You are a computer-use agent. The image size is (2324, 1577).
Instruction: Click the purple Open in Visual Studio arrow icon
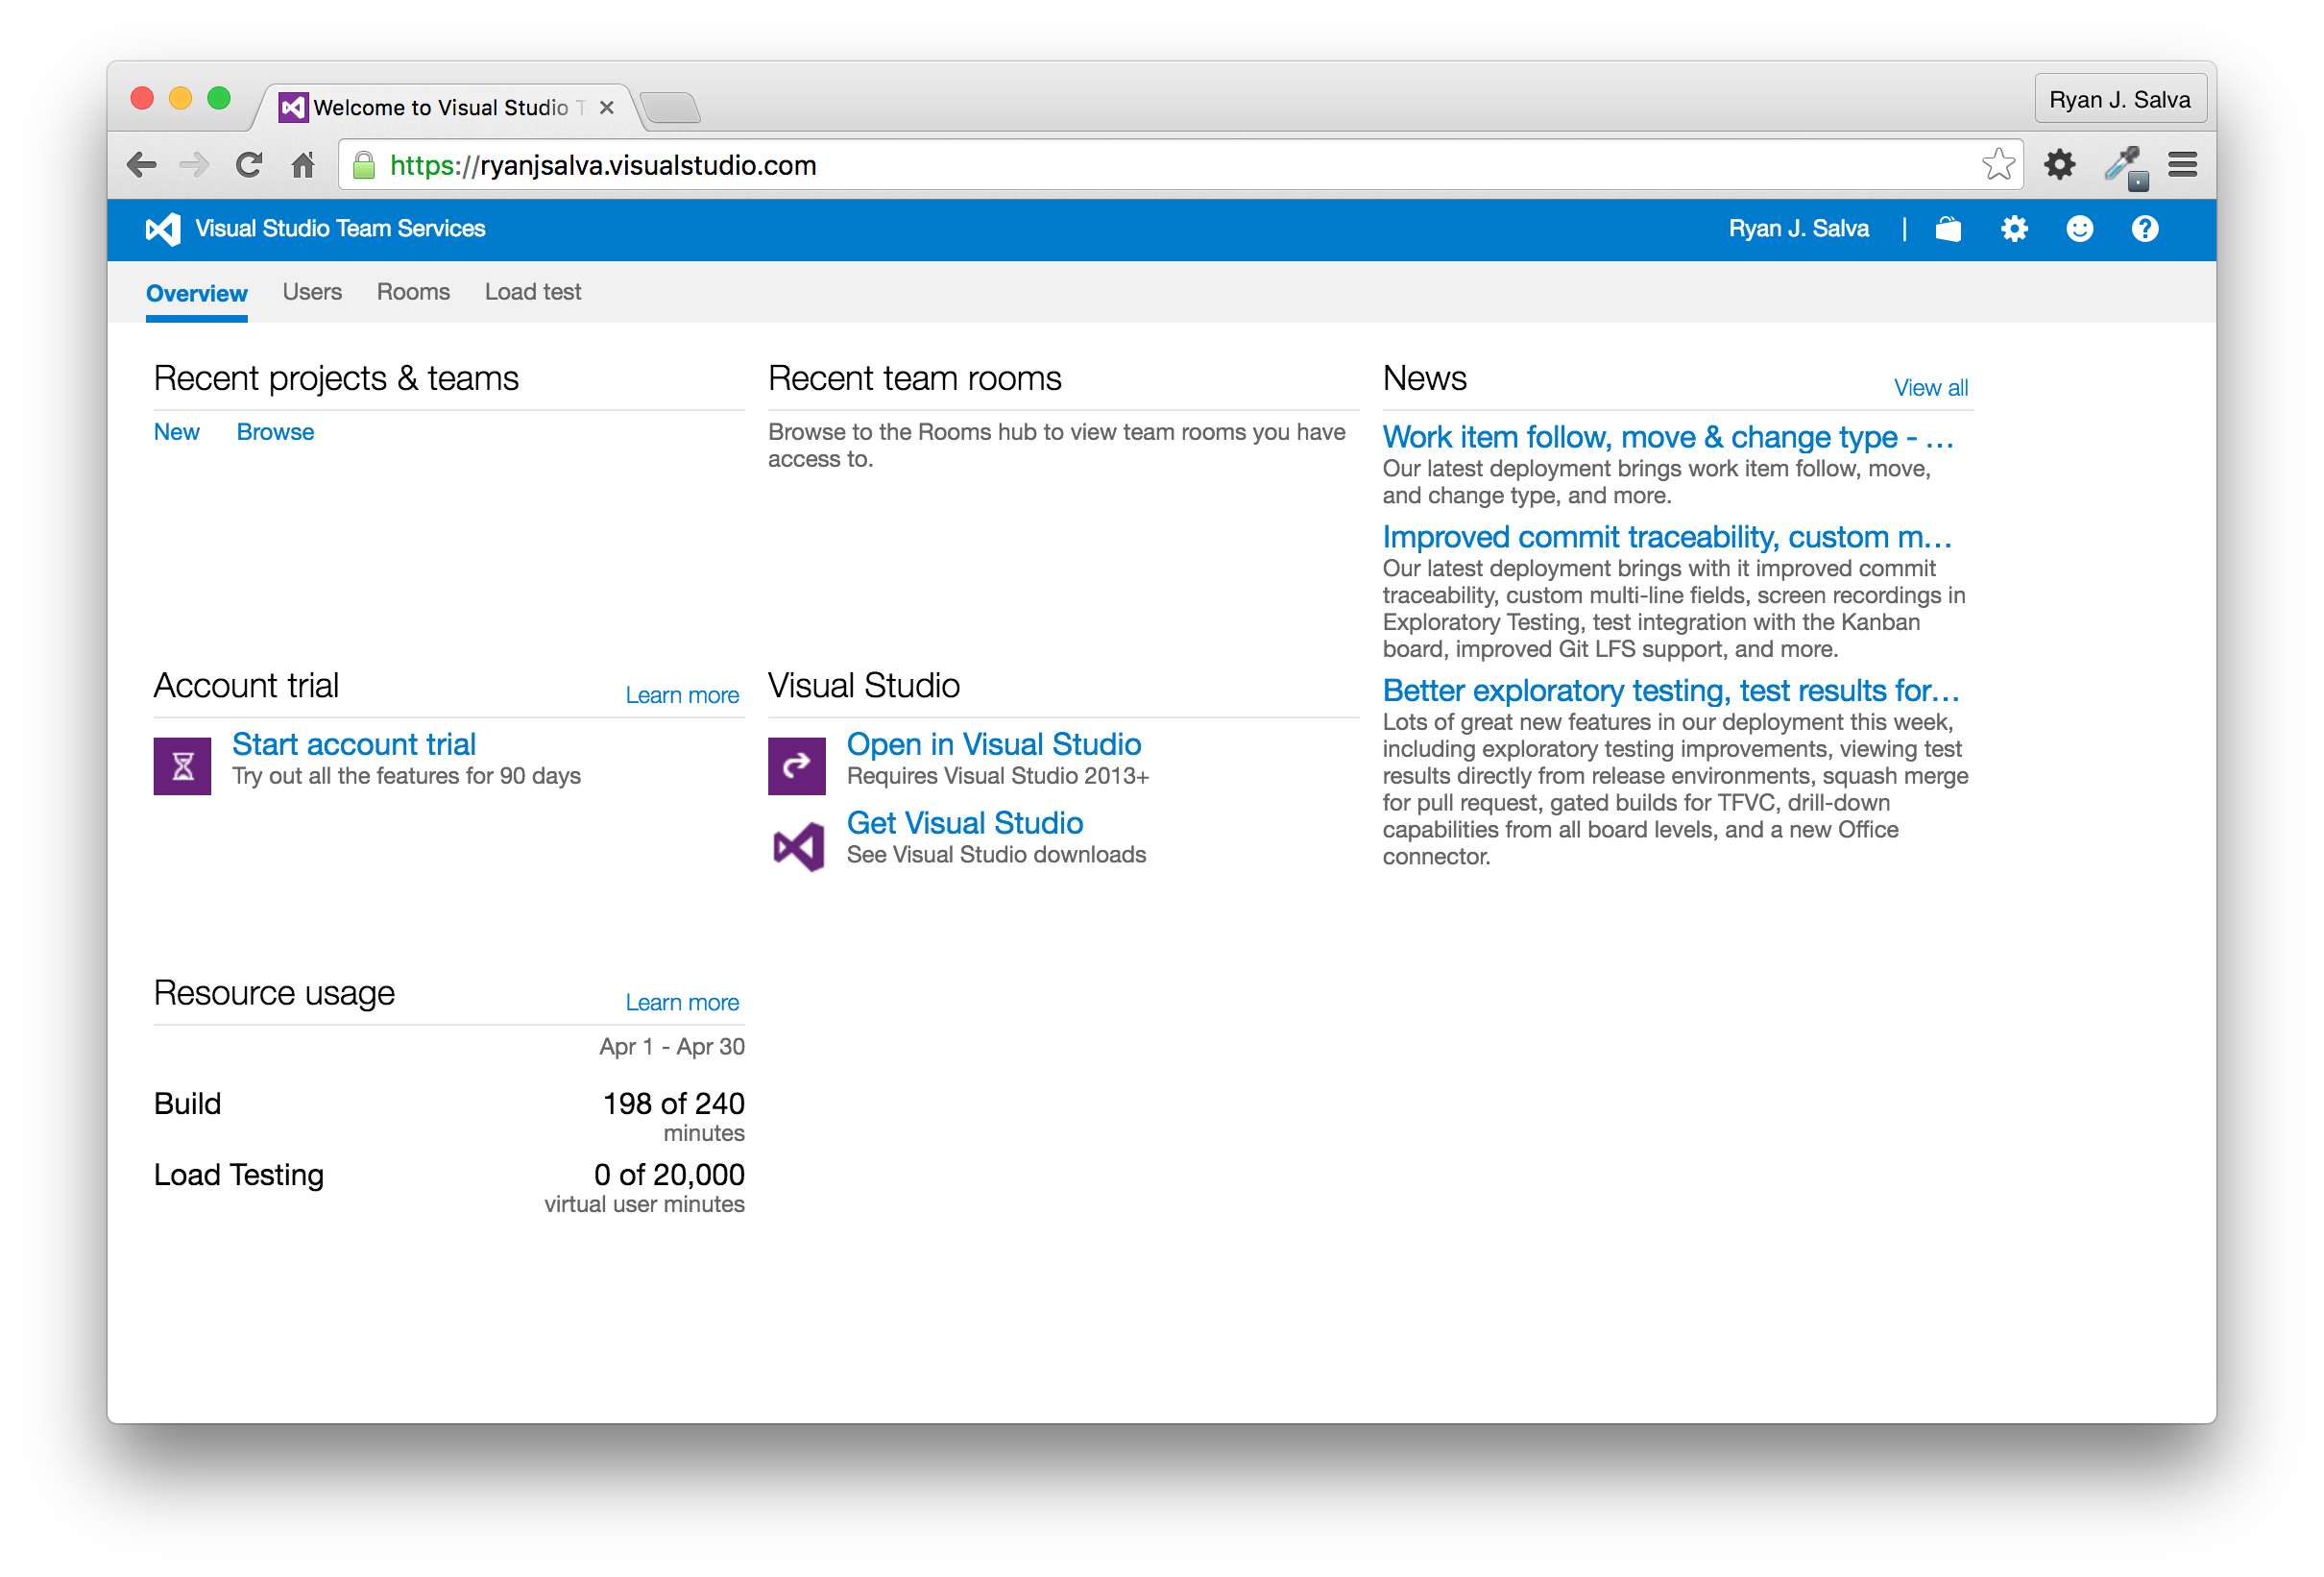click(796, 766)
